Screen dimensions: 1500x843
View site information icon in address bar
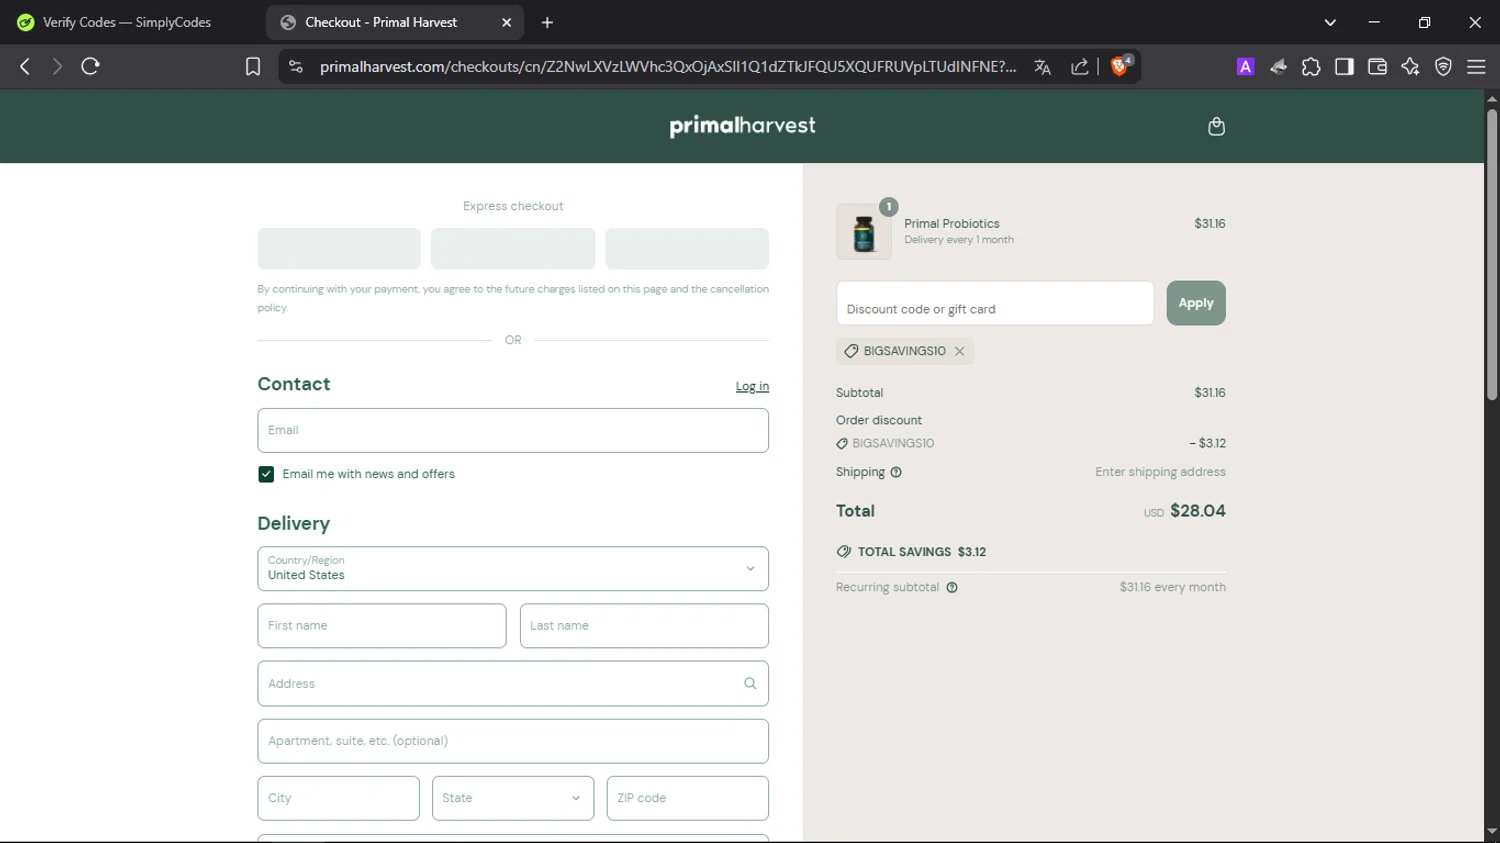pyautogui.click(x=295, y=66)
